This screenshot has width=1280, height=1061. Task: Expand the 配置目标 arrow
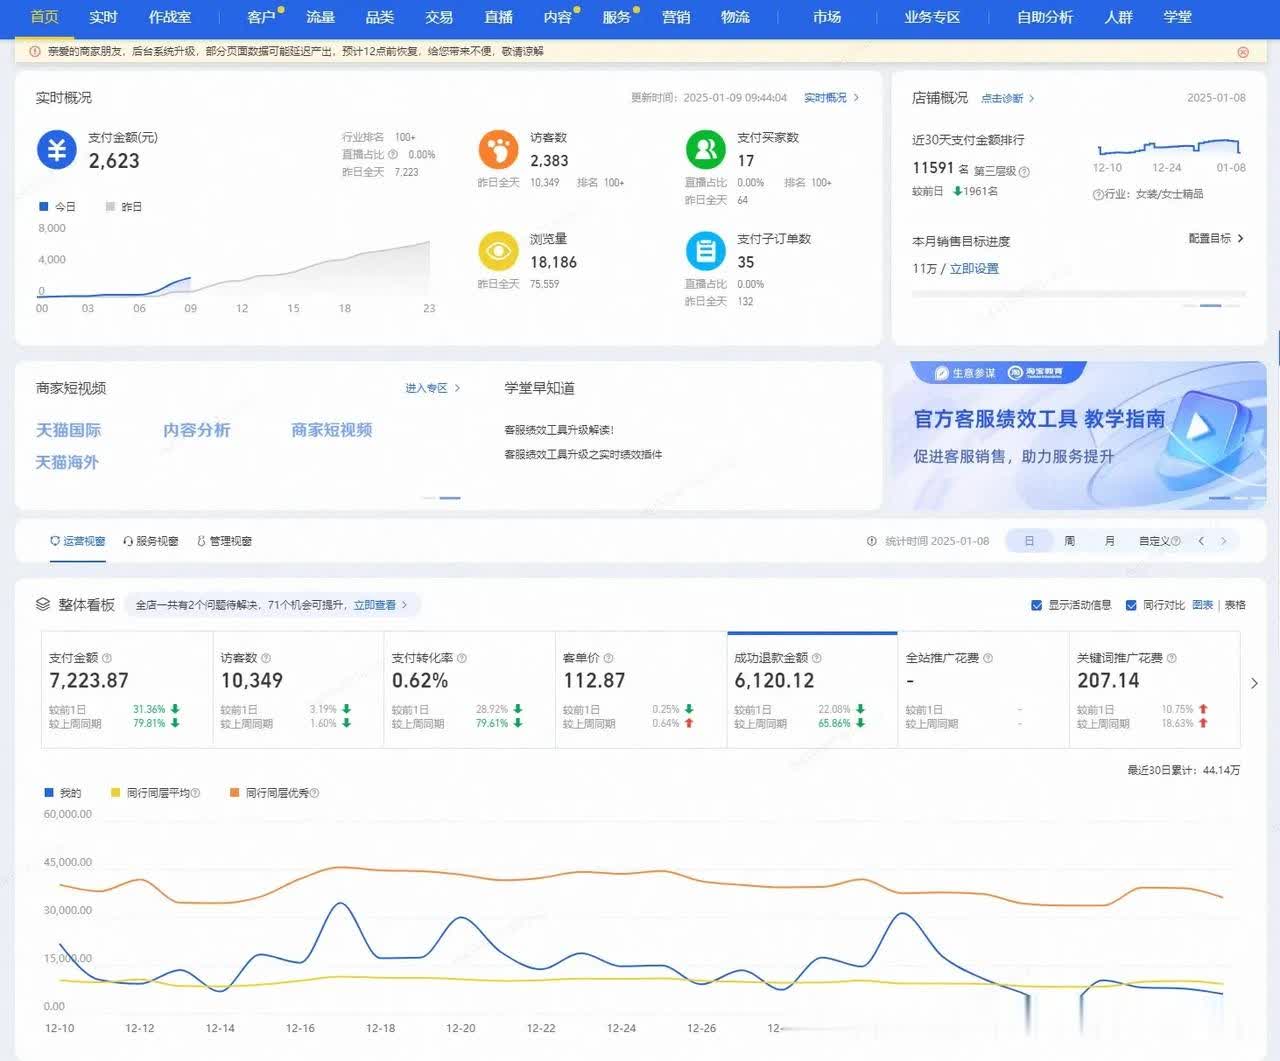(1241, 238)
